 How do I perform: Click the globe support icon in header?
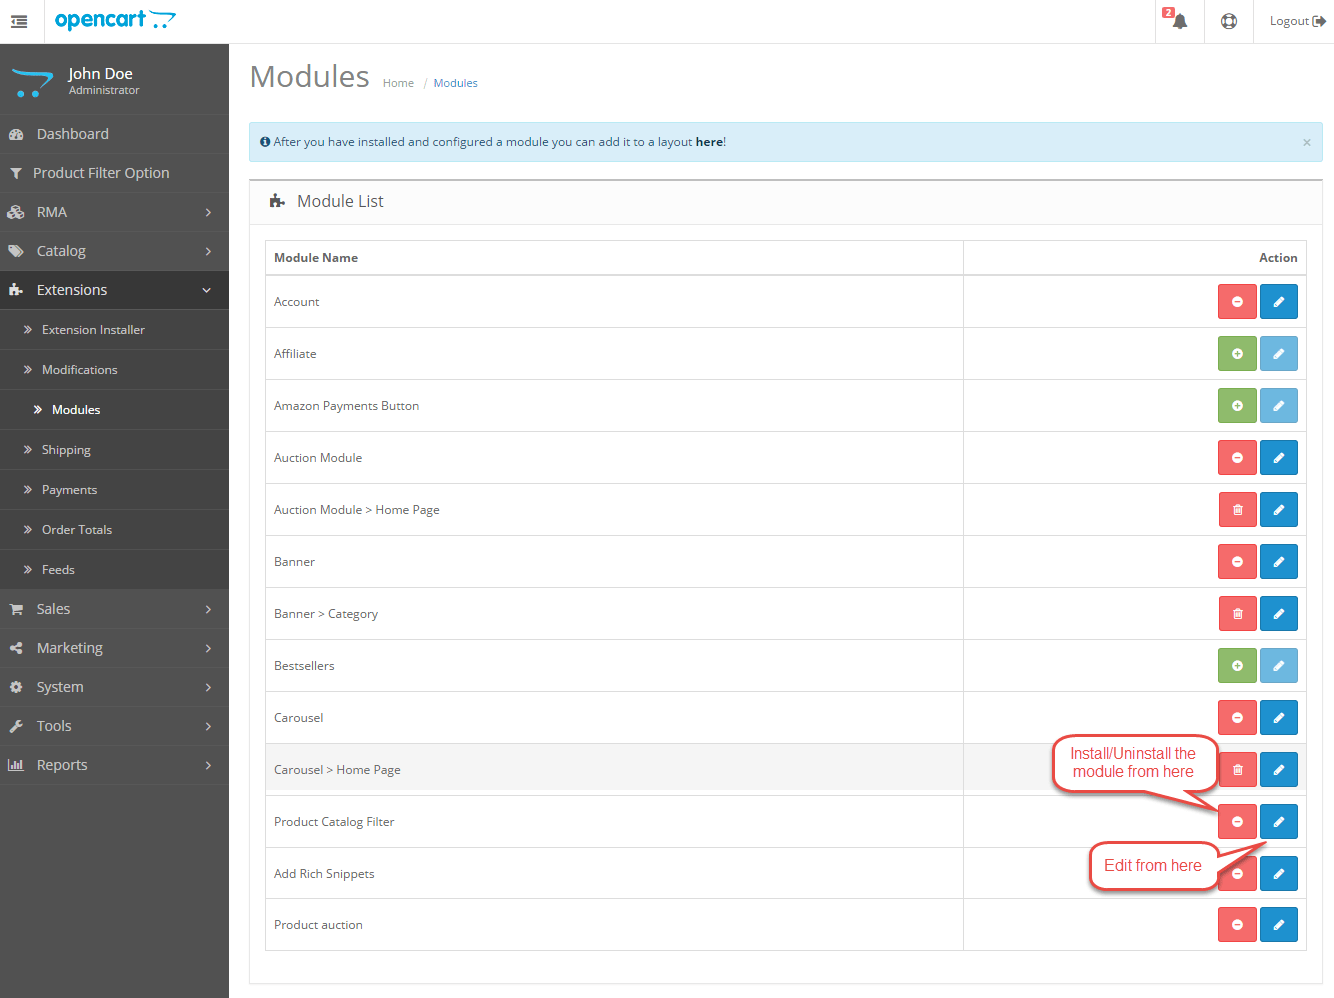1228,21
